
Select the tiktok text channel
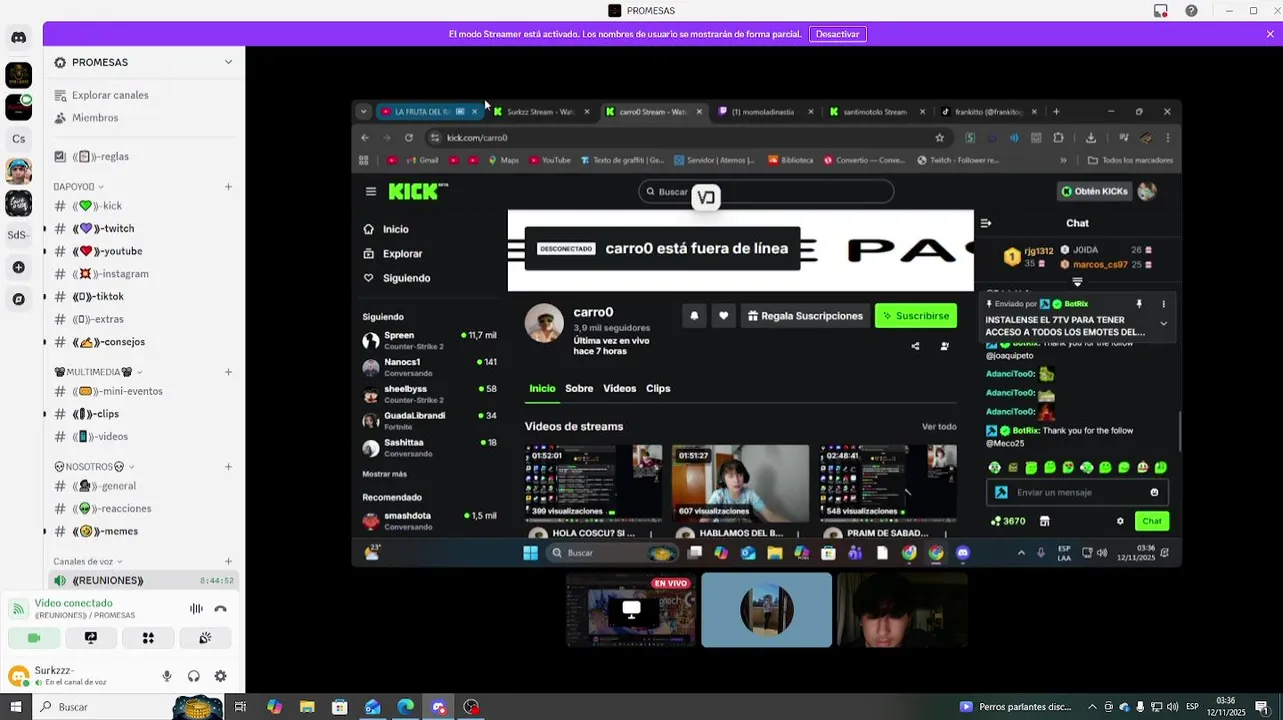click(144, 296)
